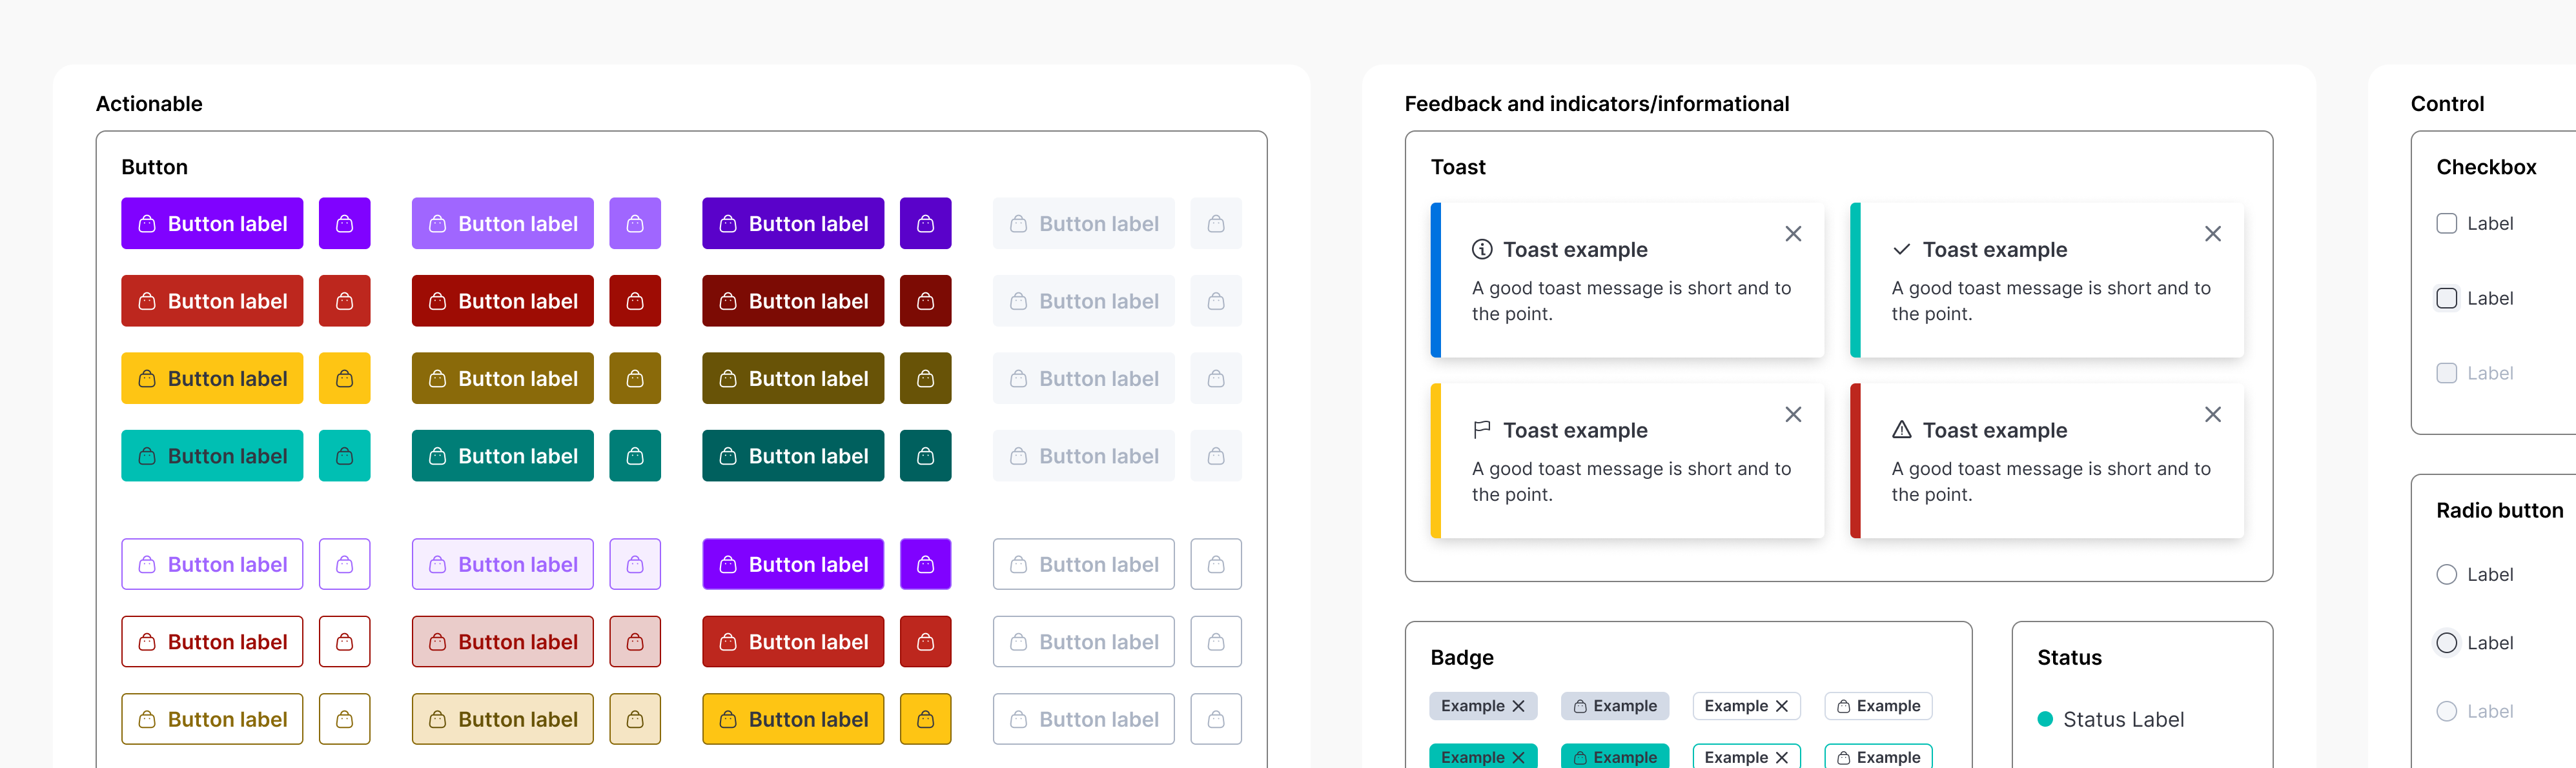Remove the gray filled Example badge via its X
This screenshot has height=768, width=2576.
(x=1519, y=706)
